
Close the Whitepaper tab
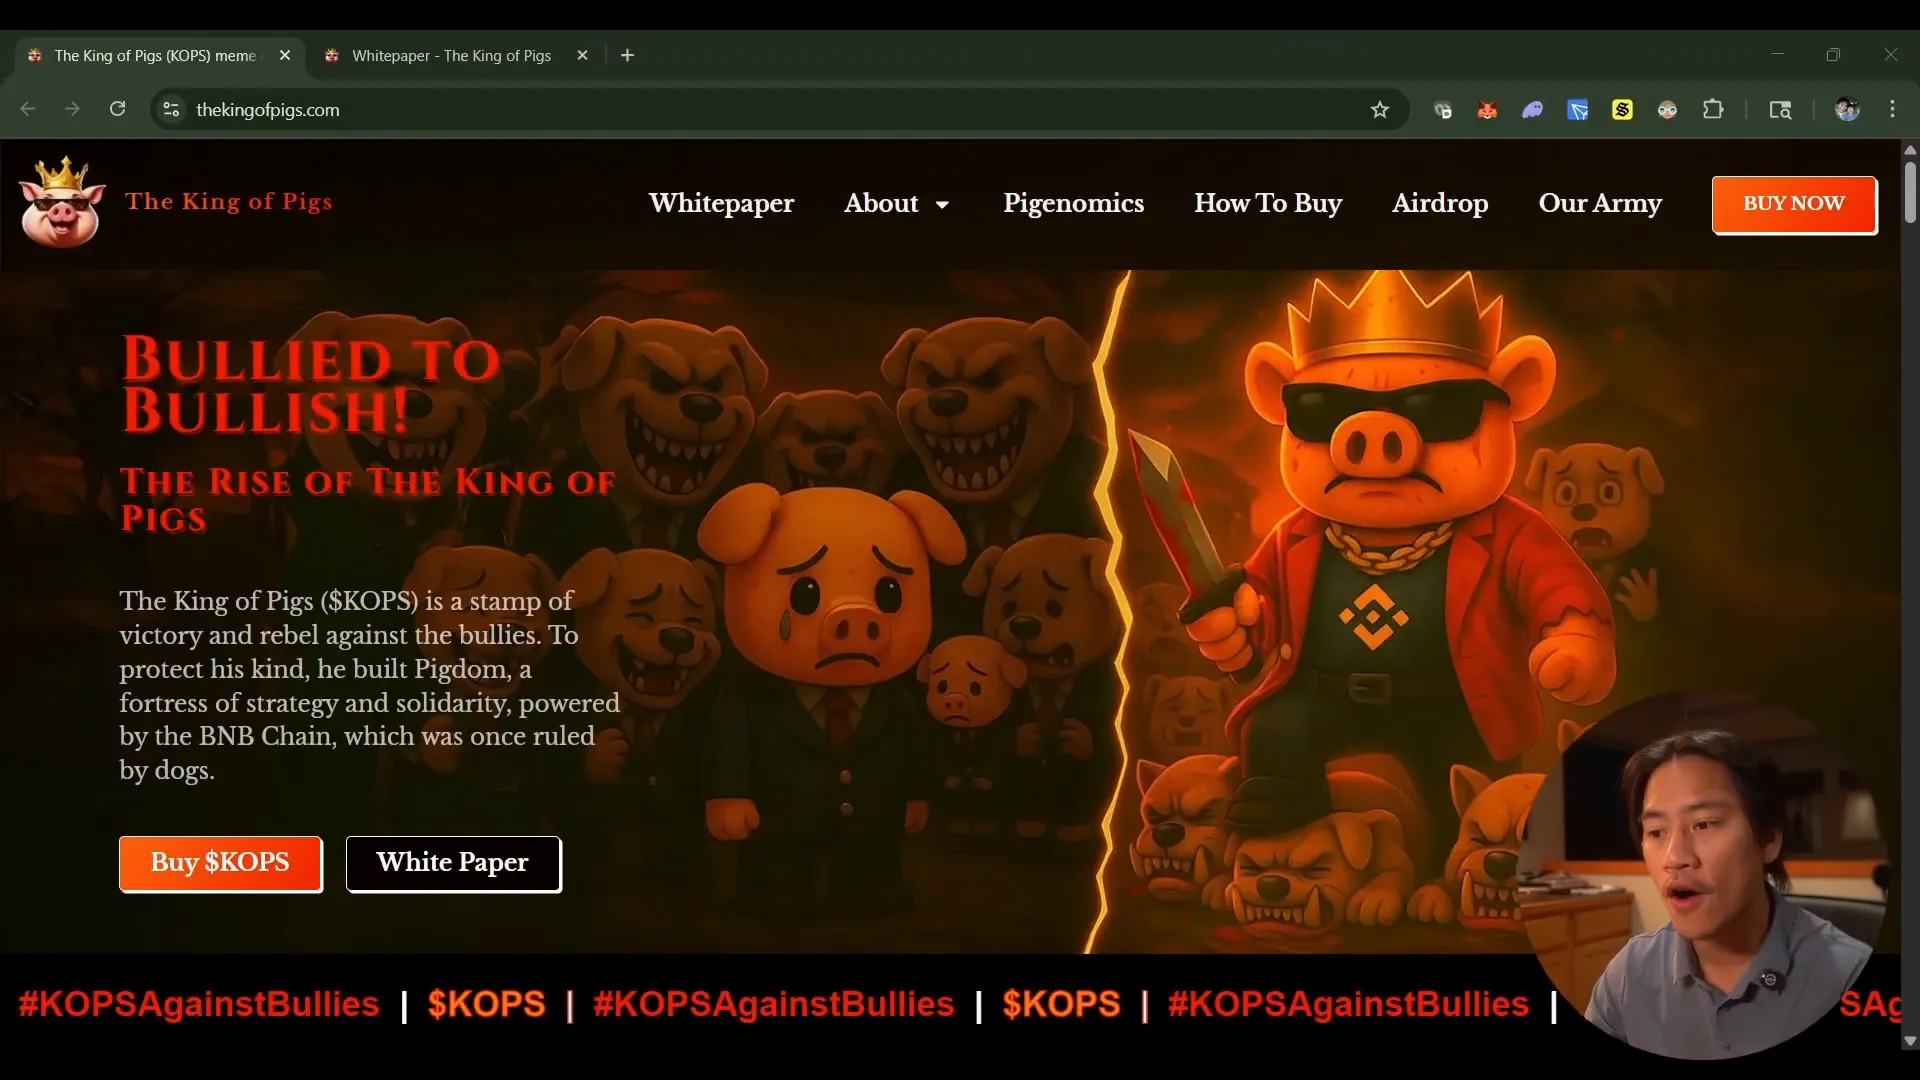[x=582, y=56]
